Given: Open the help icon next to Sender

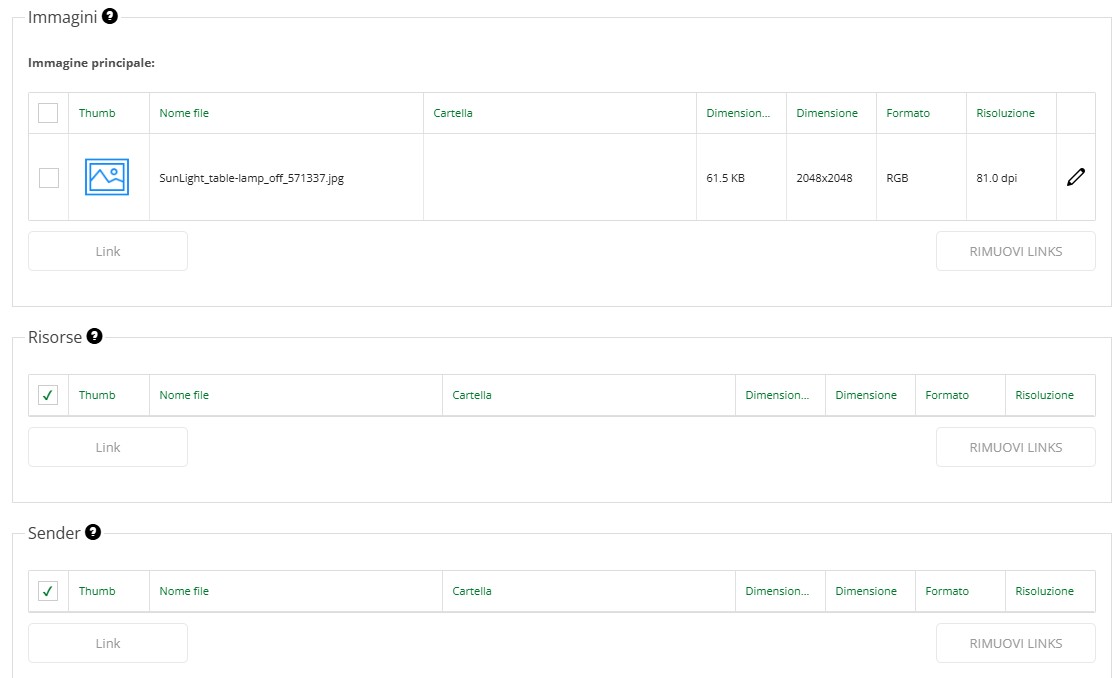Looking at the screenshot, I should [x=93, y=532].
